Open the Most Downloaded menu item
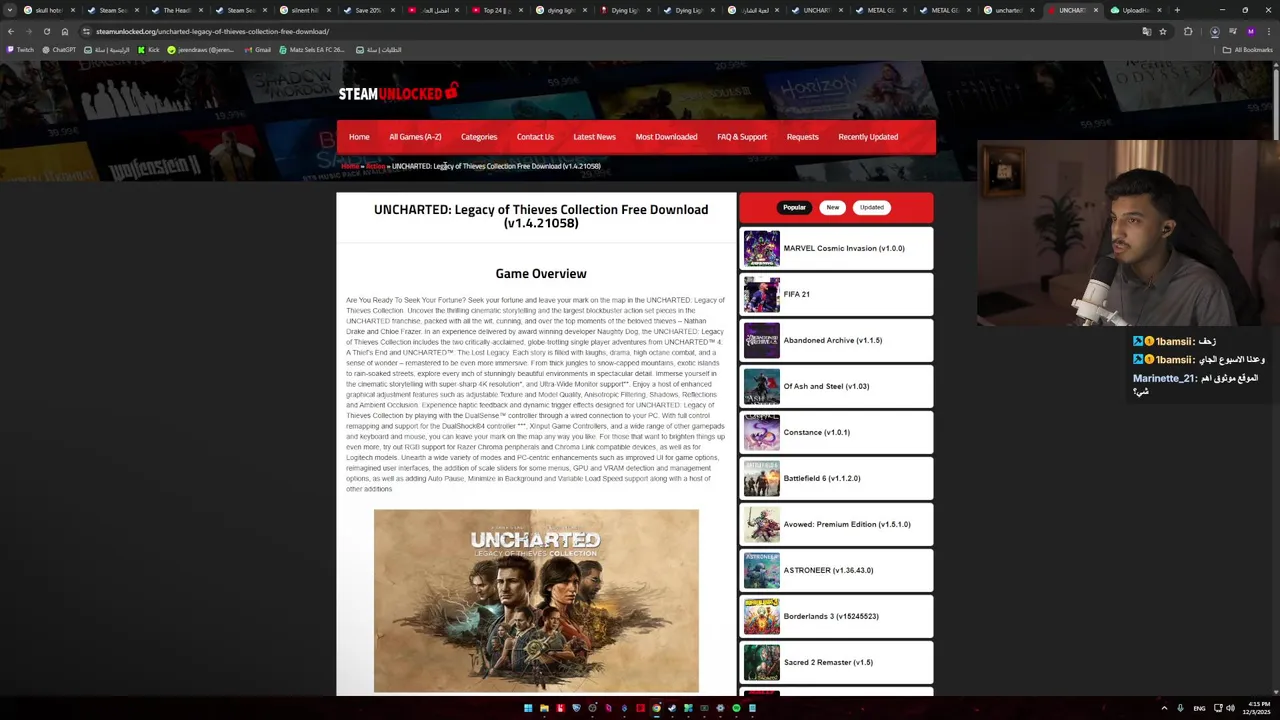 click(x=666, y=137)
